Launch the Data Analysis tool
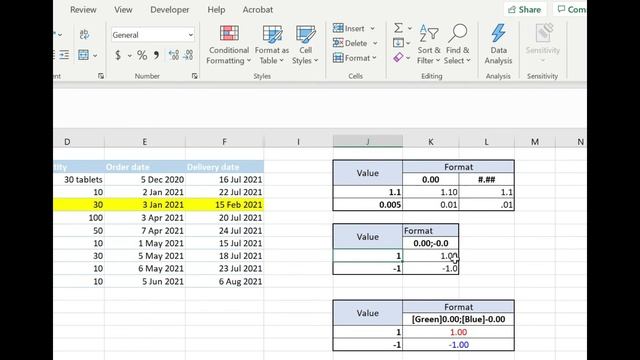Image resolution: width=640 pixels, height=360 pixels. (x=498, y=44)
